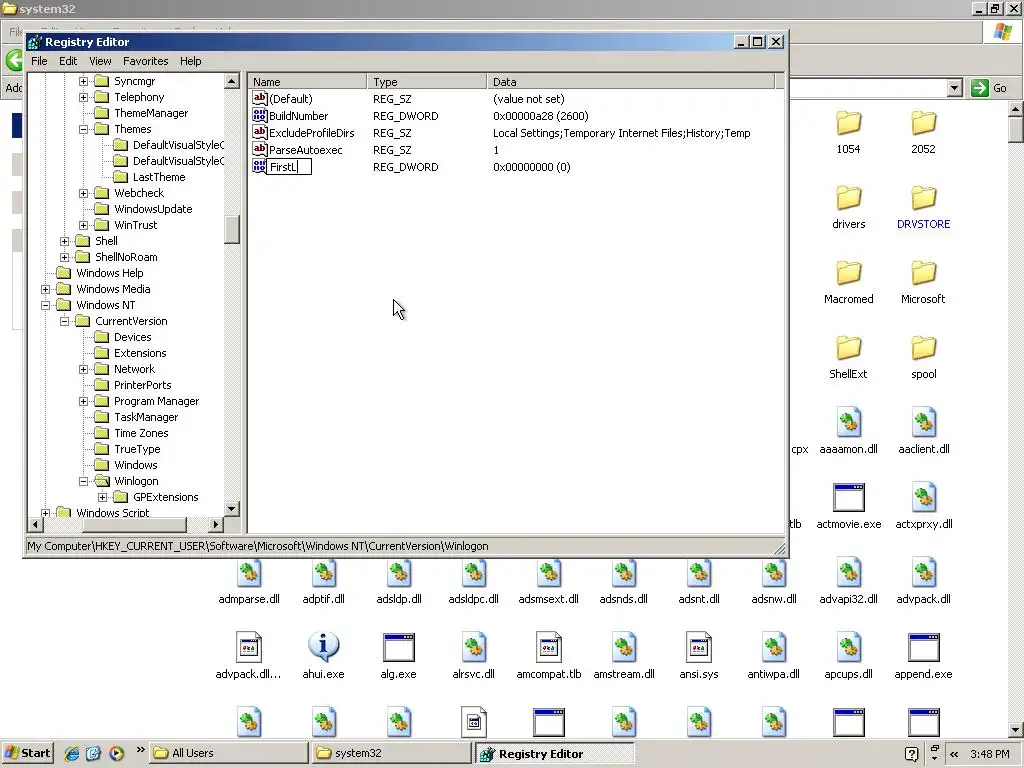Expand the Webcheck registry key

pos(84,193)
